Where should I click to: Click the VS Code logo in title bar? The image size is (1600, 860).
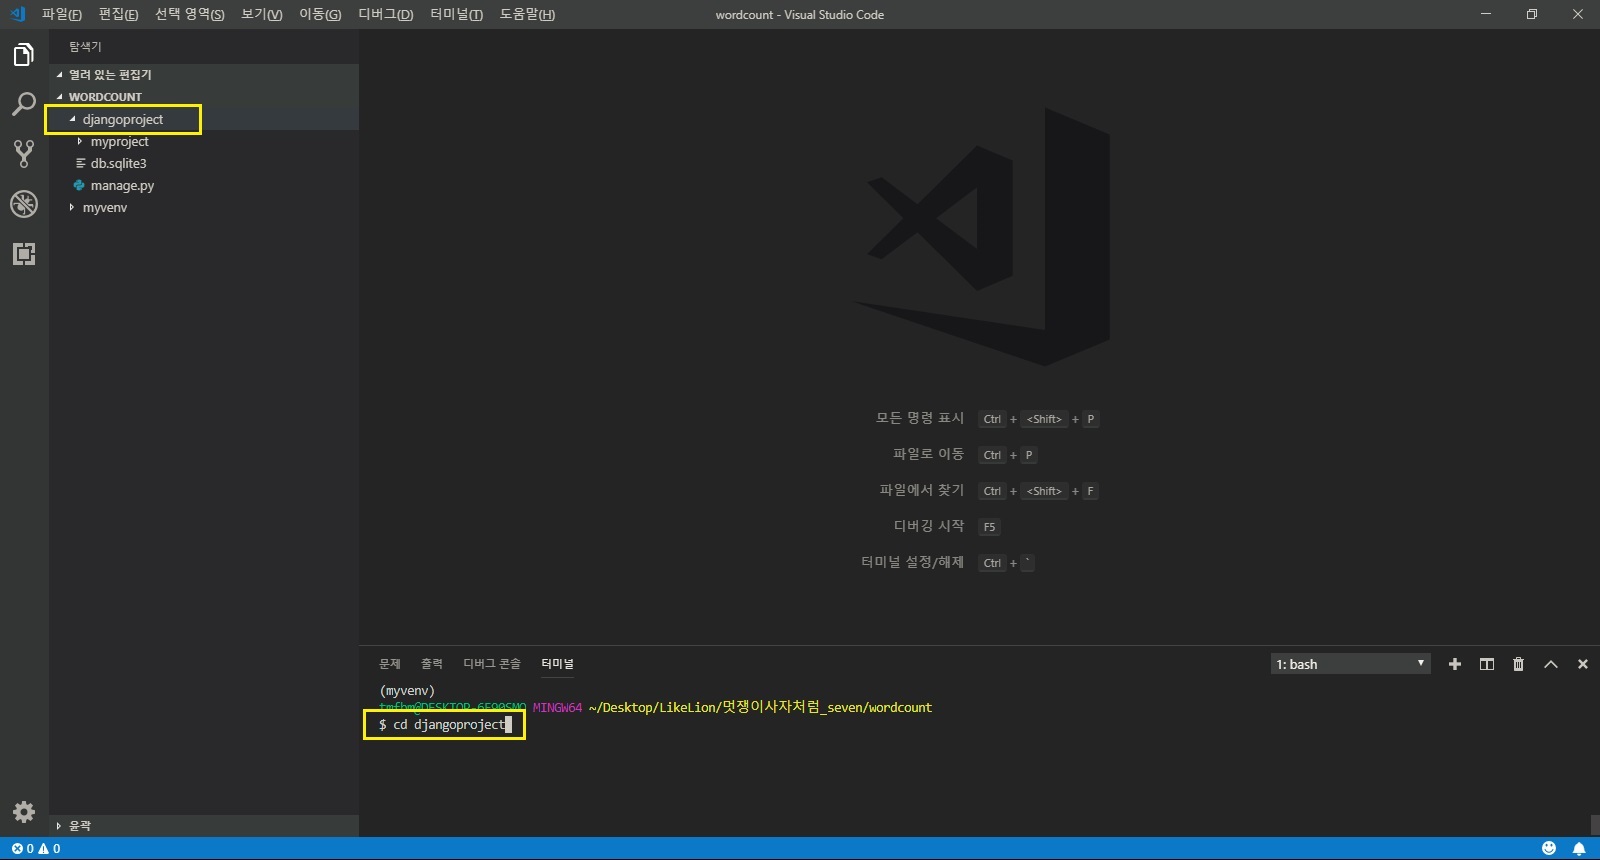pos(17,14)
